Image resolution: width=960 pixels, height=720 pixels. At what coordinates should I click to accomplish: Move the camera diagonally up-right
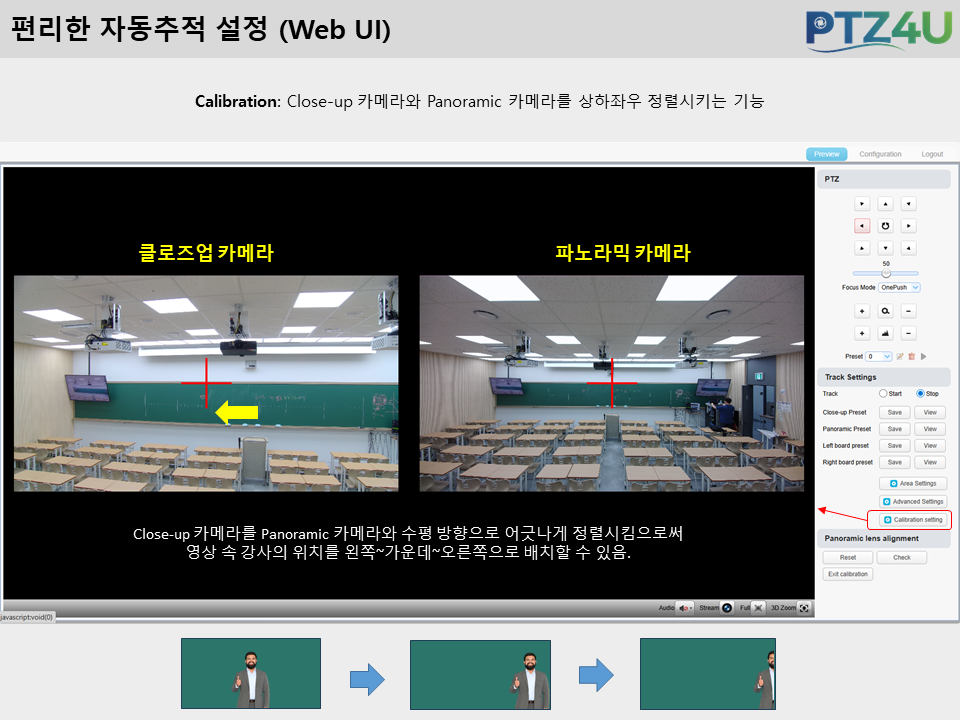[x=909, y=204]
